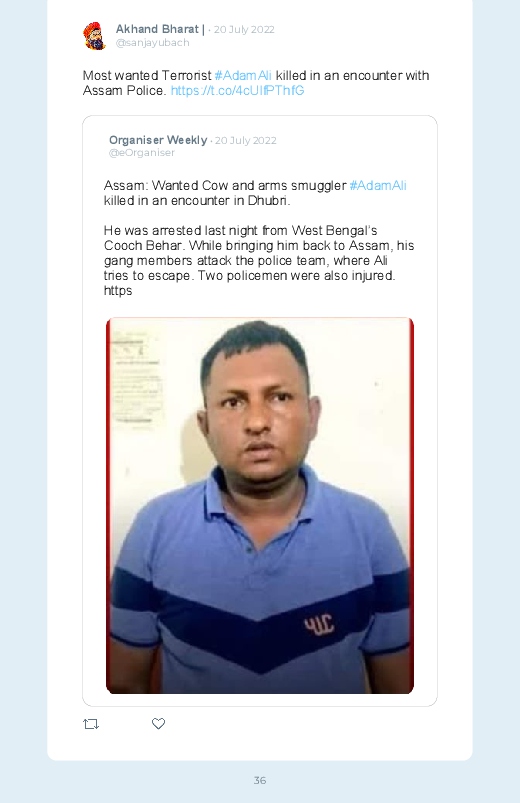This screenshot has height=803, width=520.
Task: Click the retweet icon below the tweet
Action: pyautogui.click(x=91, y=724)
